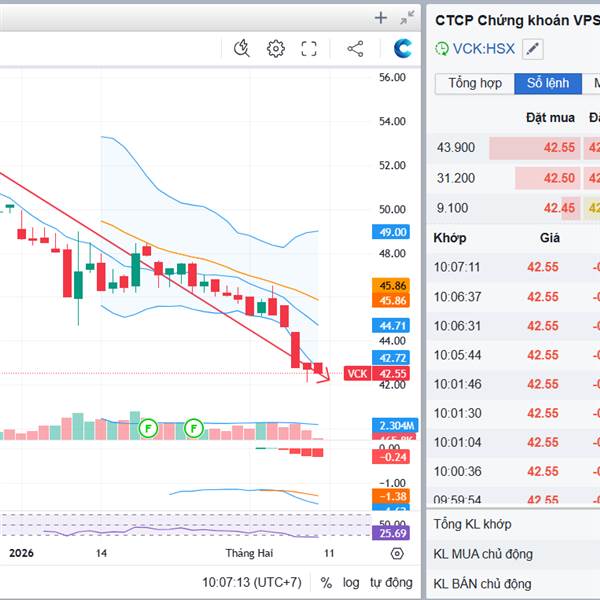600x600 pixels.
Task: Click the share chart icon
Action: [355, 48]
